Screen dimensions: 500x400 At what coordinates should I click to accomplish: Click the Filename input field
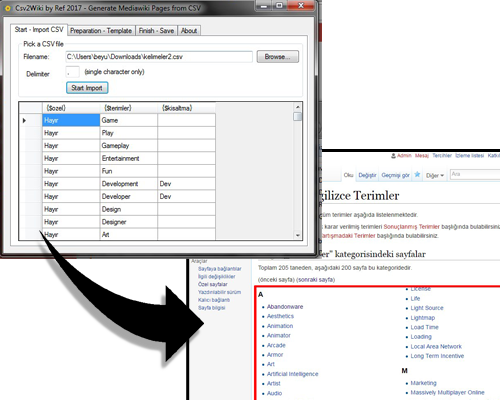coord(159,57)
